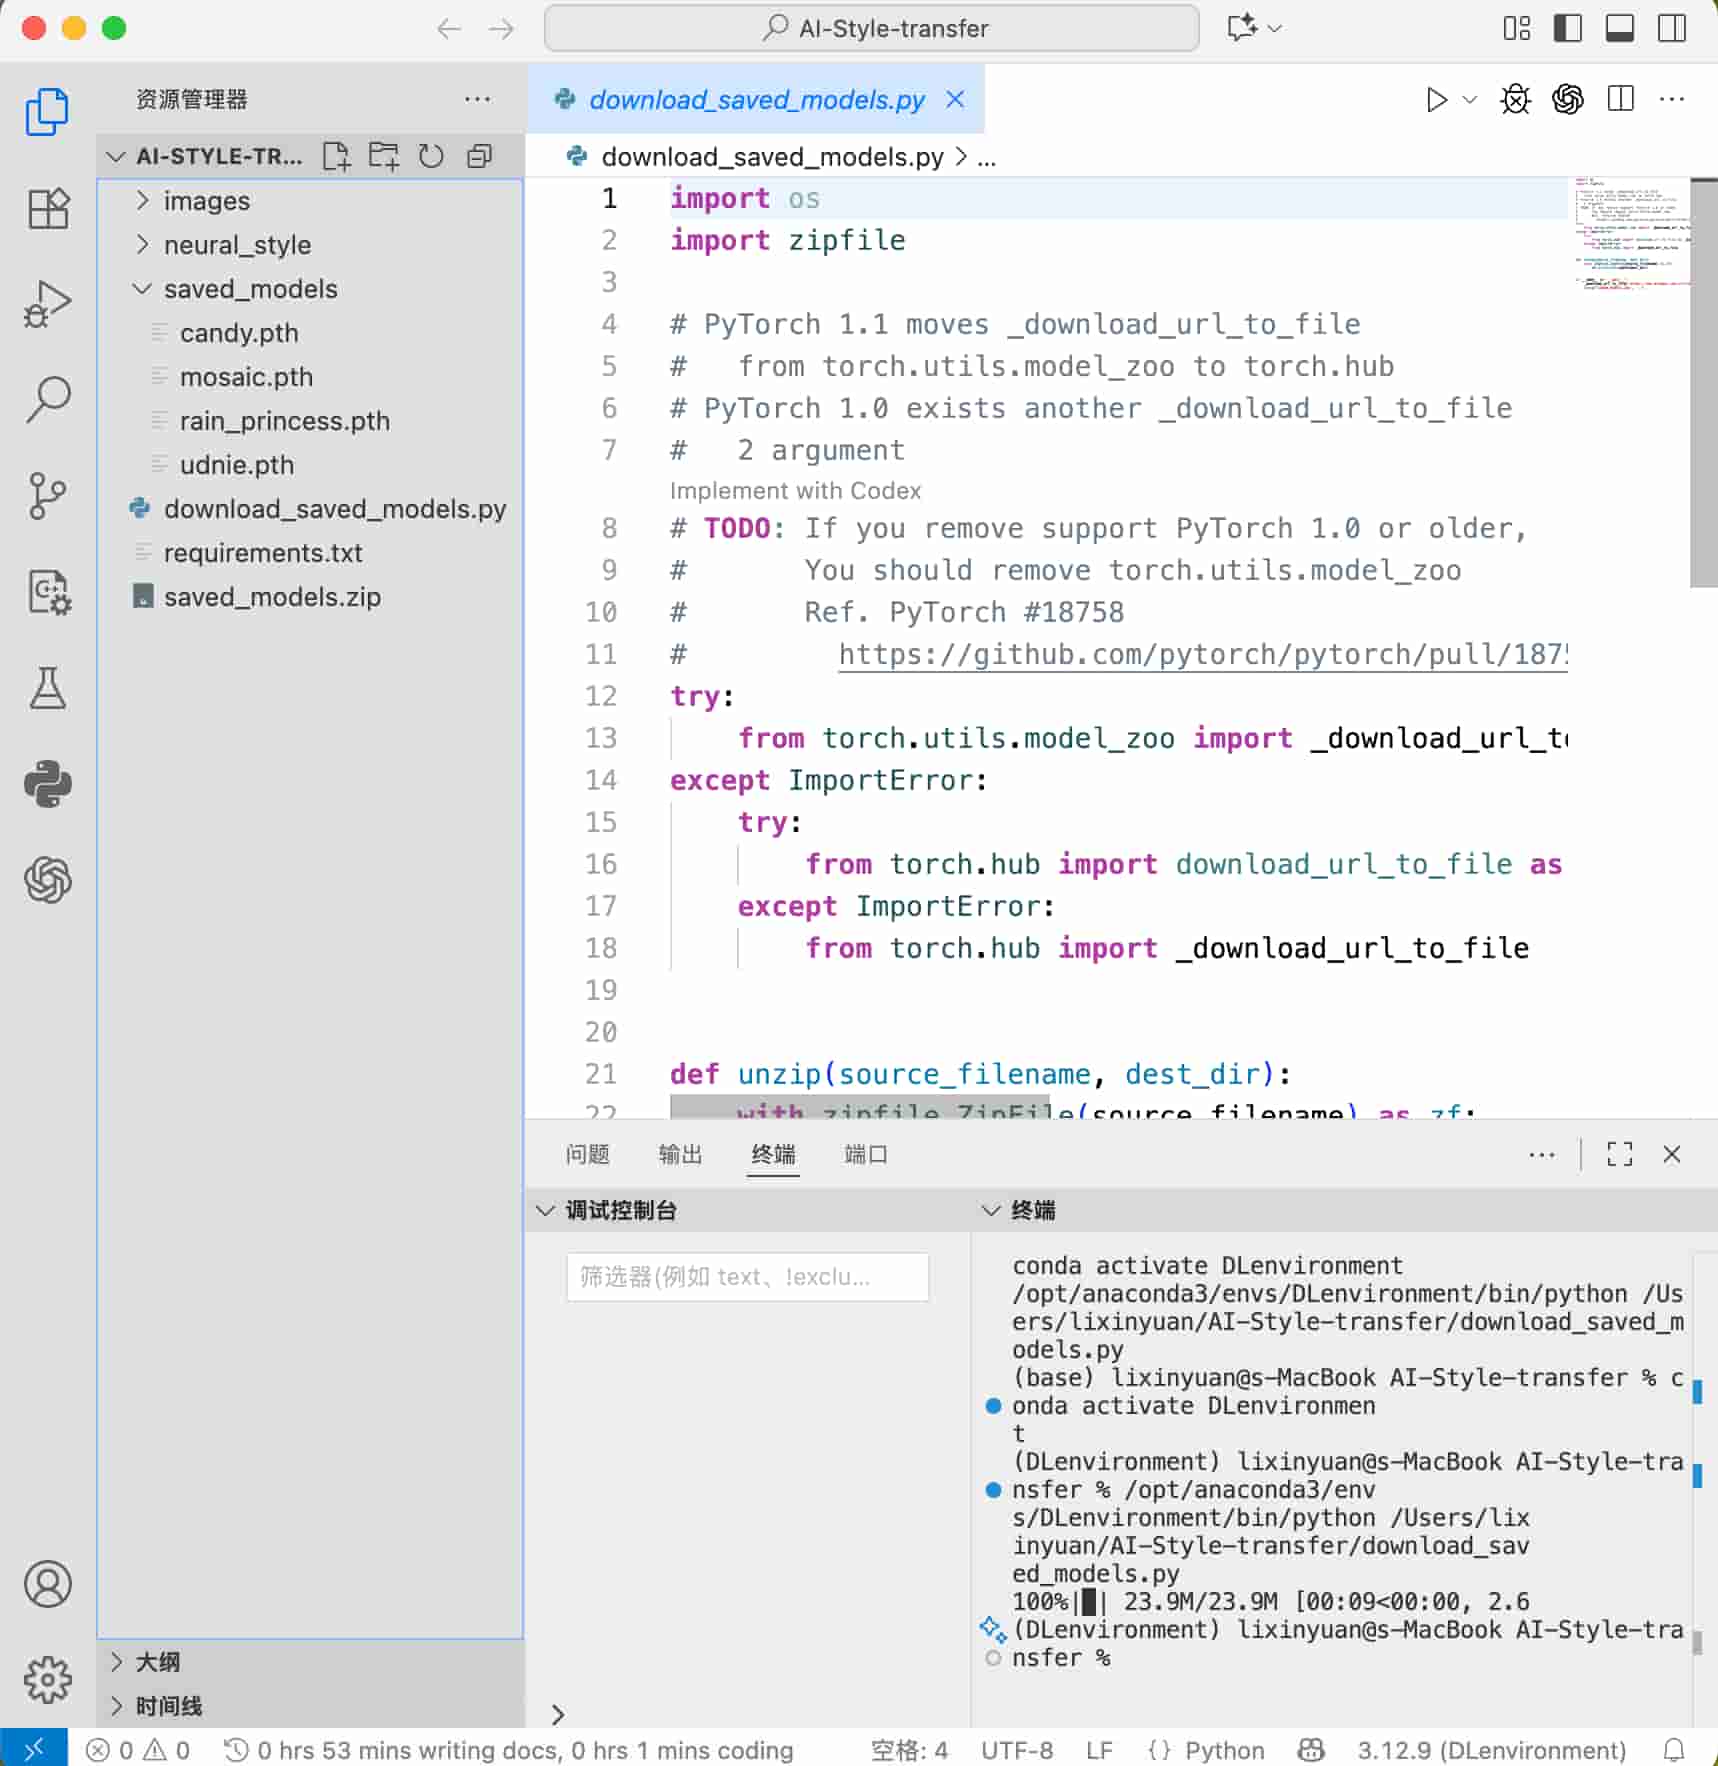
Task: Open the Extensions view in activity bar
Action: [x=47, y=208]
